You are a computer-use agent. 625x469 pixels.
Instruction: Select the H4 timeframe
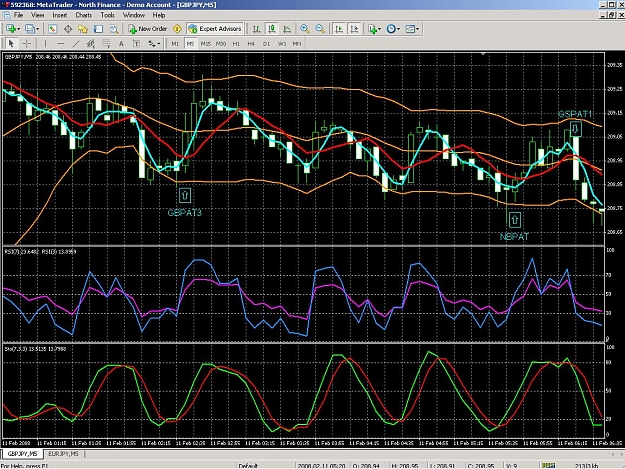coord(251,43)
